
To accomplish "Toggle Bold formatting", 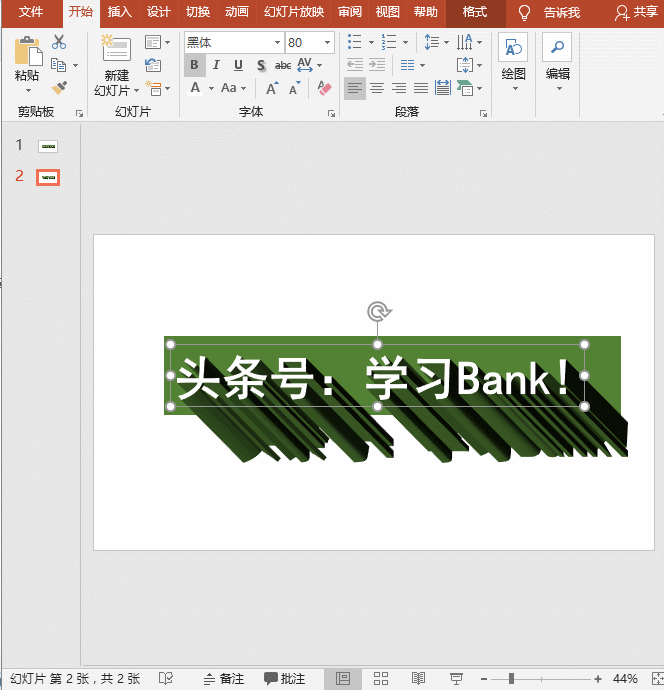I will pos(194,65).
